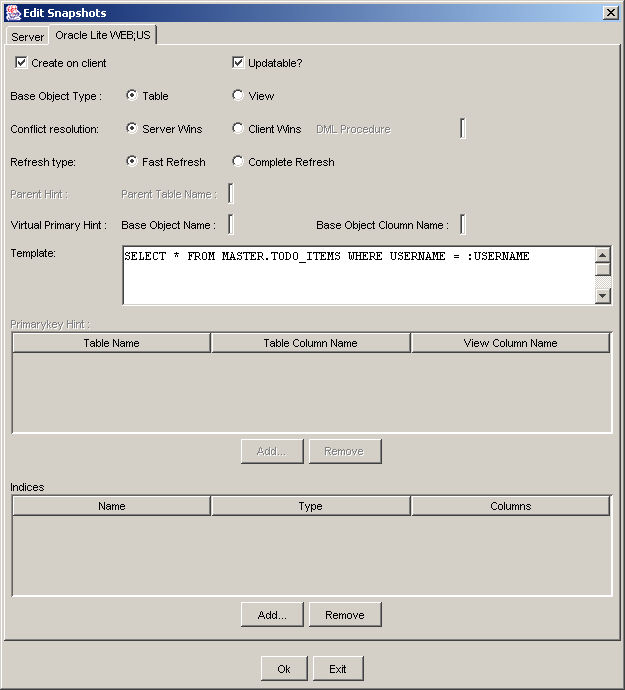Click the Indices Columns header
The width and height of the screenshot is (625, 690).
[511, 506]
